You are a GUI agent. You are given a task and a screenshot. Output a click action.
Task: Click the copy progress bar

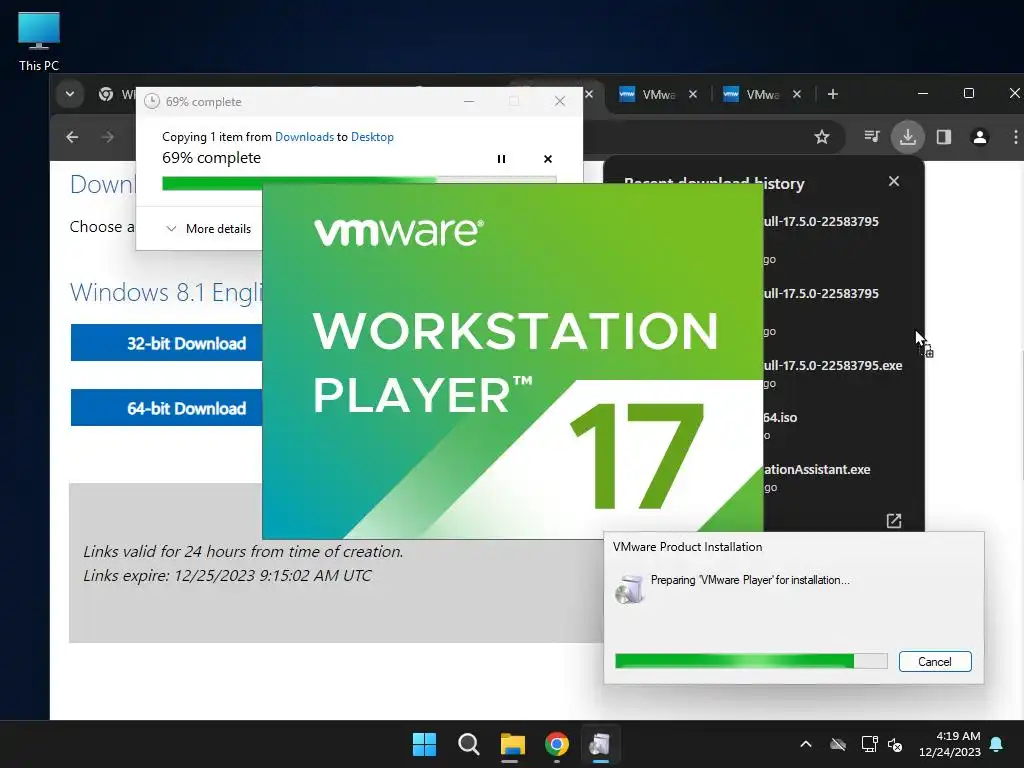(x=359, y=181)
